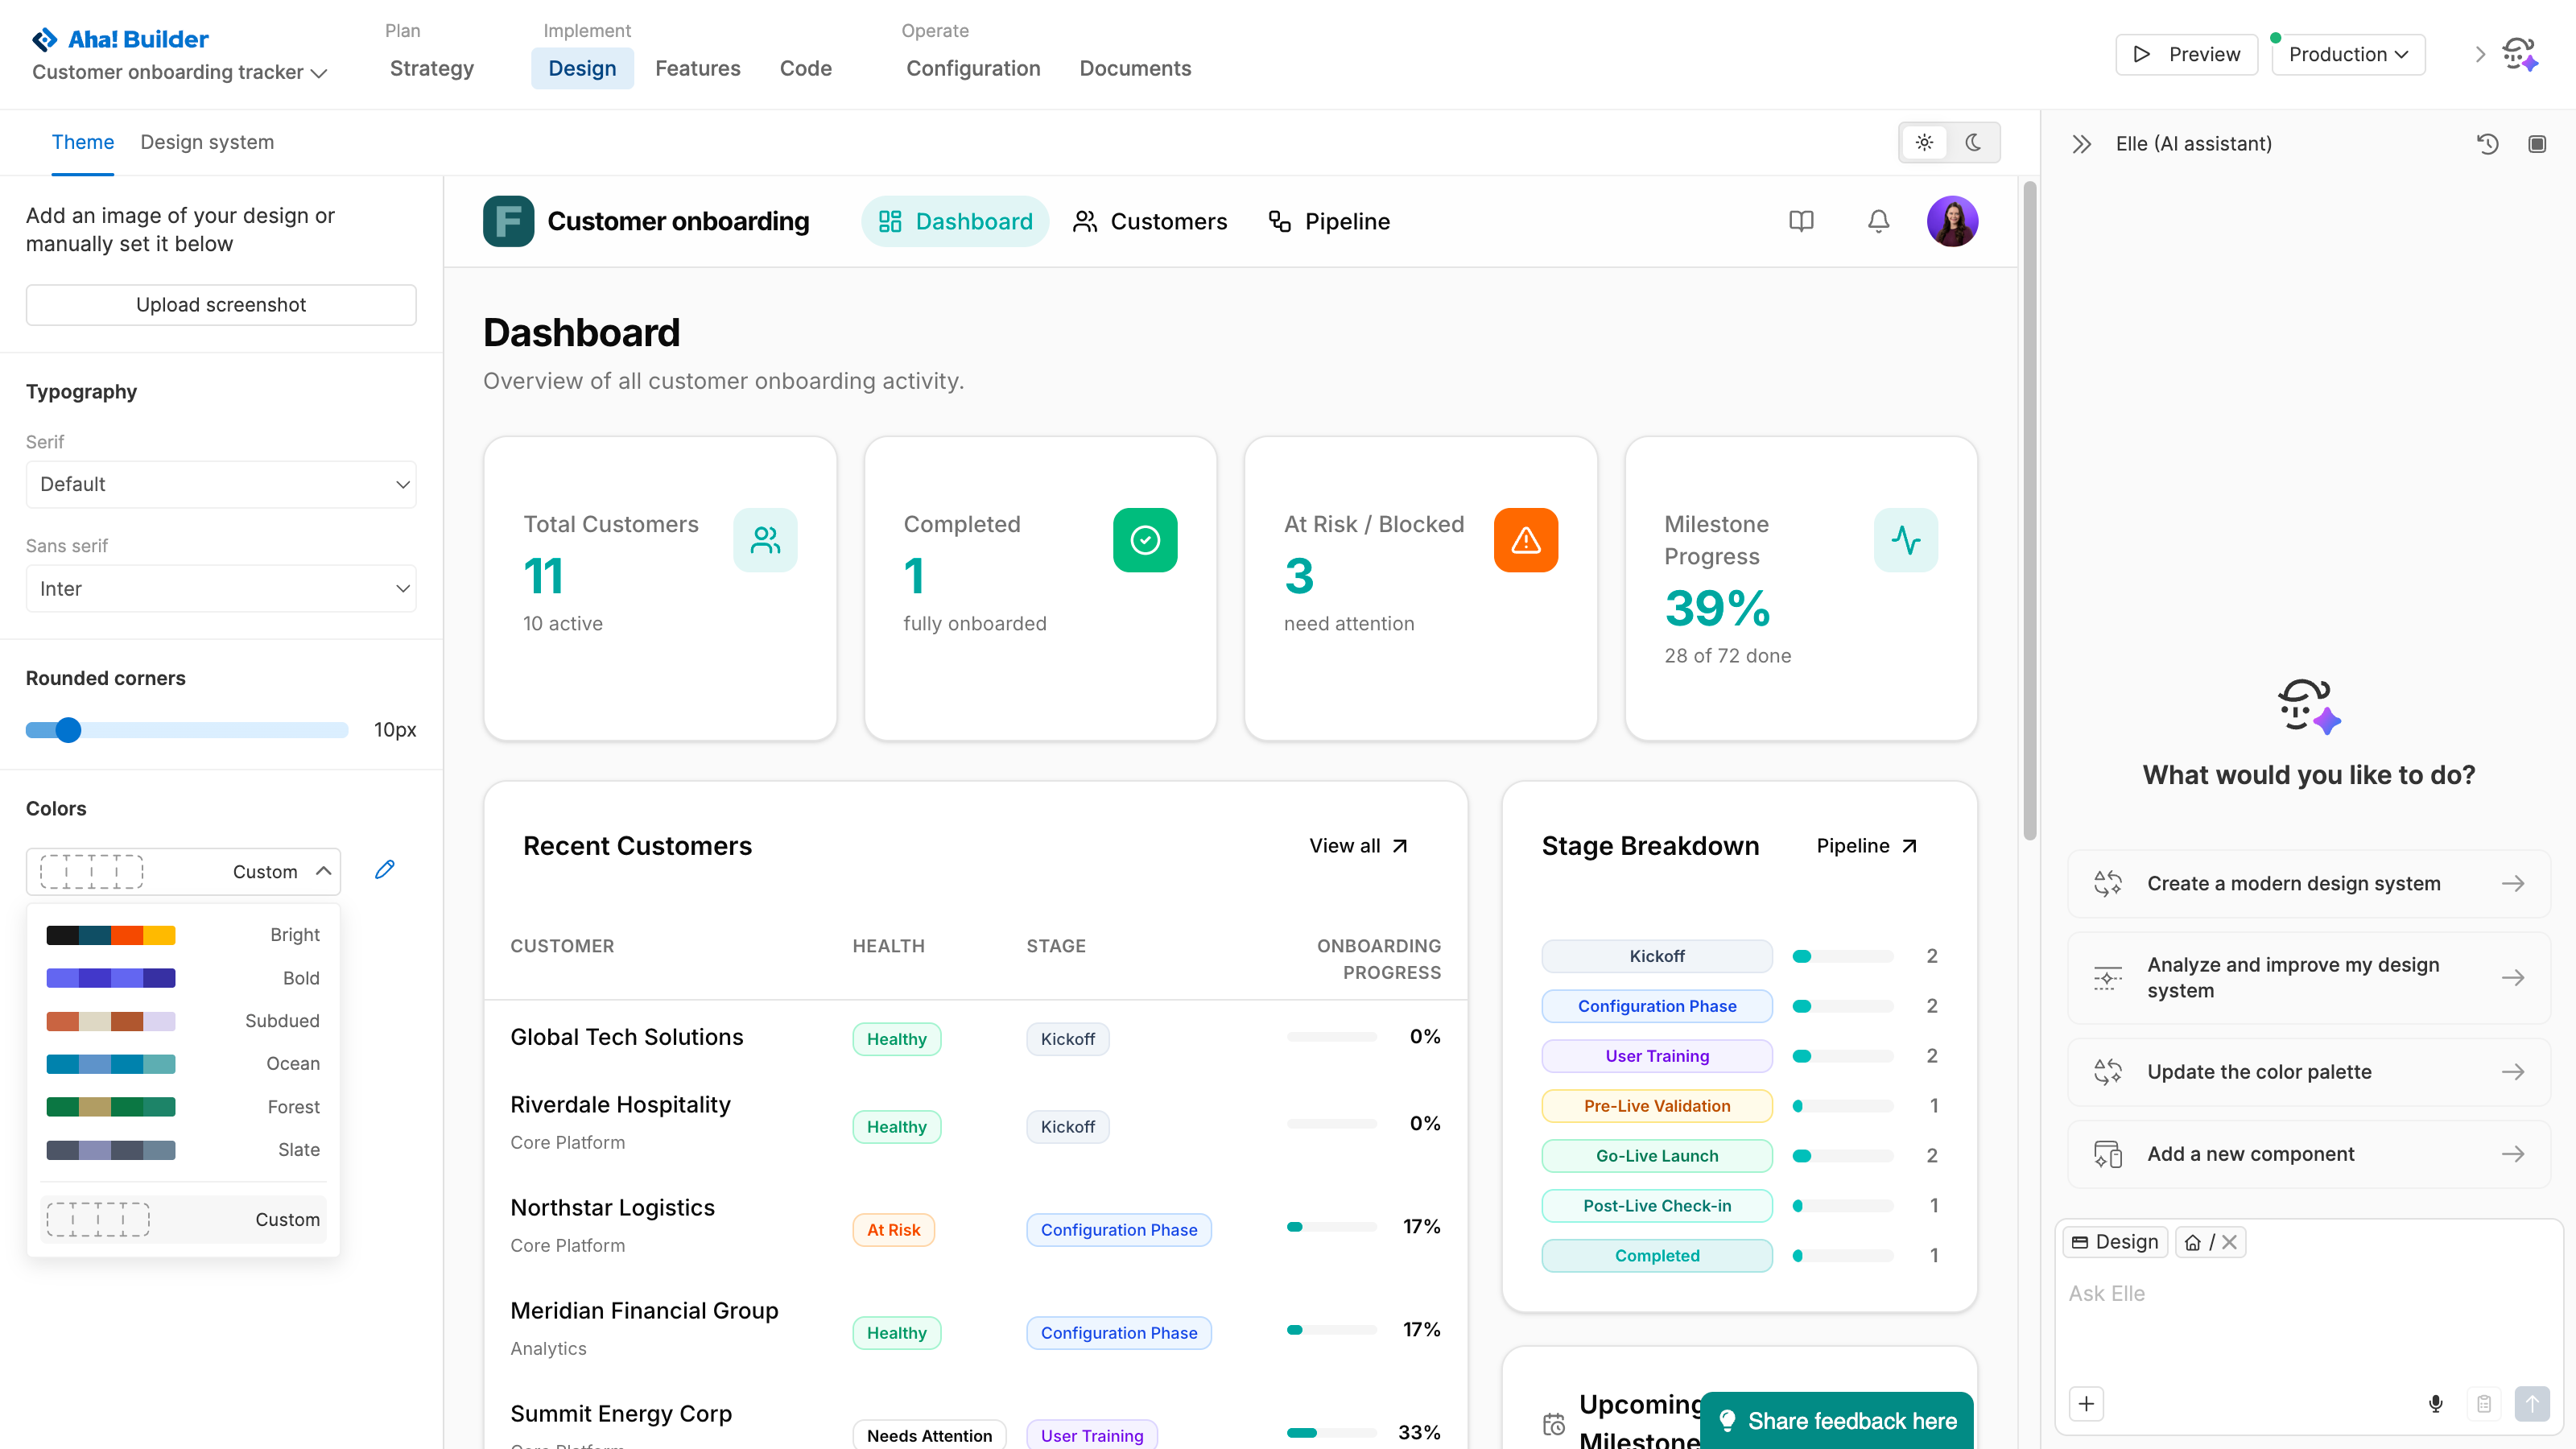Switch to dark mode moon toggle
This screenshot has width=2576, height=1449.
[1973, 143]
